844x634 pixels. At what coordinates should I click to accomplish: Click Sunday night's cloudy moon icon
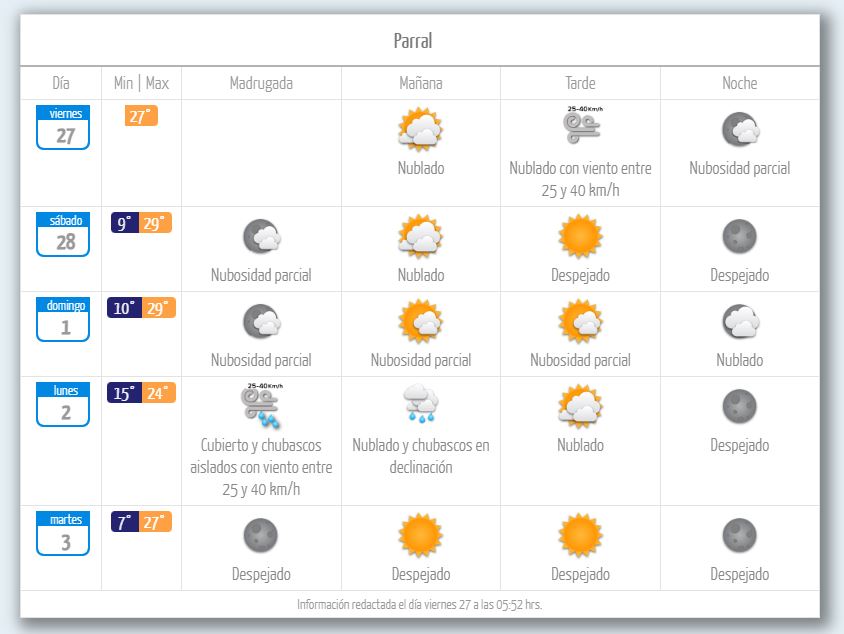(x=740, y=322)
